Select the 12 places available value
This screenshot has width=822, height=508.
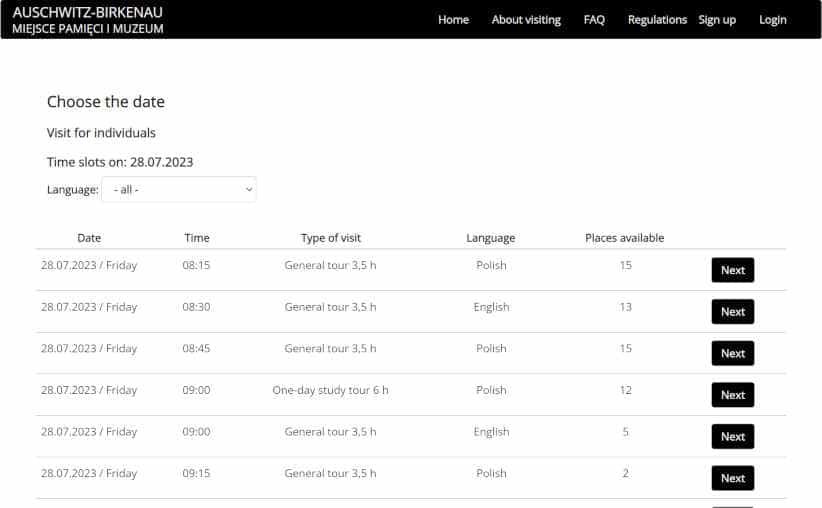pyautogui.click(x=625, y=390)
